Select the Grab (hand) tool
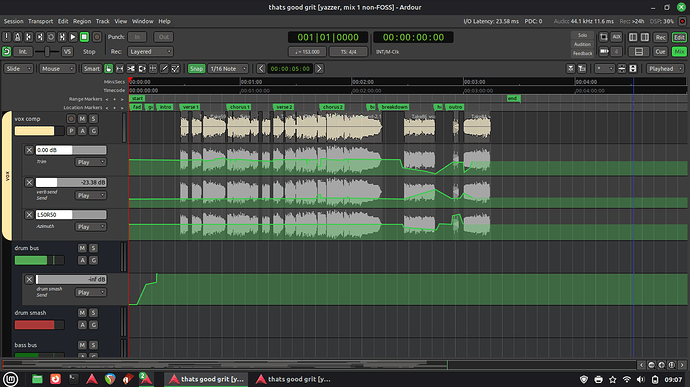This screenshot has width=690, height=387. pos(109,69)
